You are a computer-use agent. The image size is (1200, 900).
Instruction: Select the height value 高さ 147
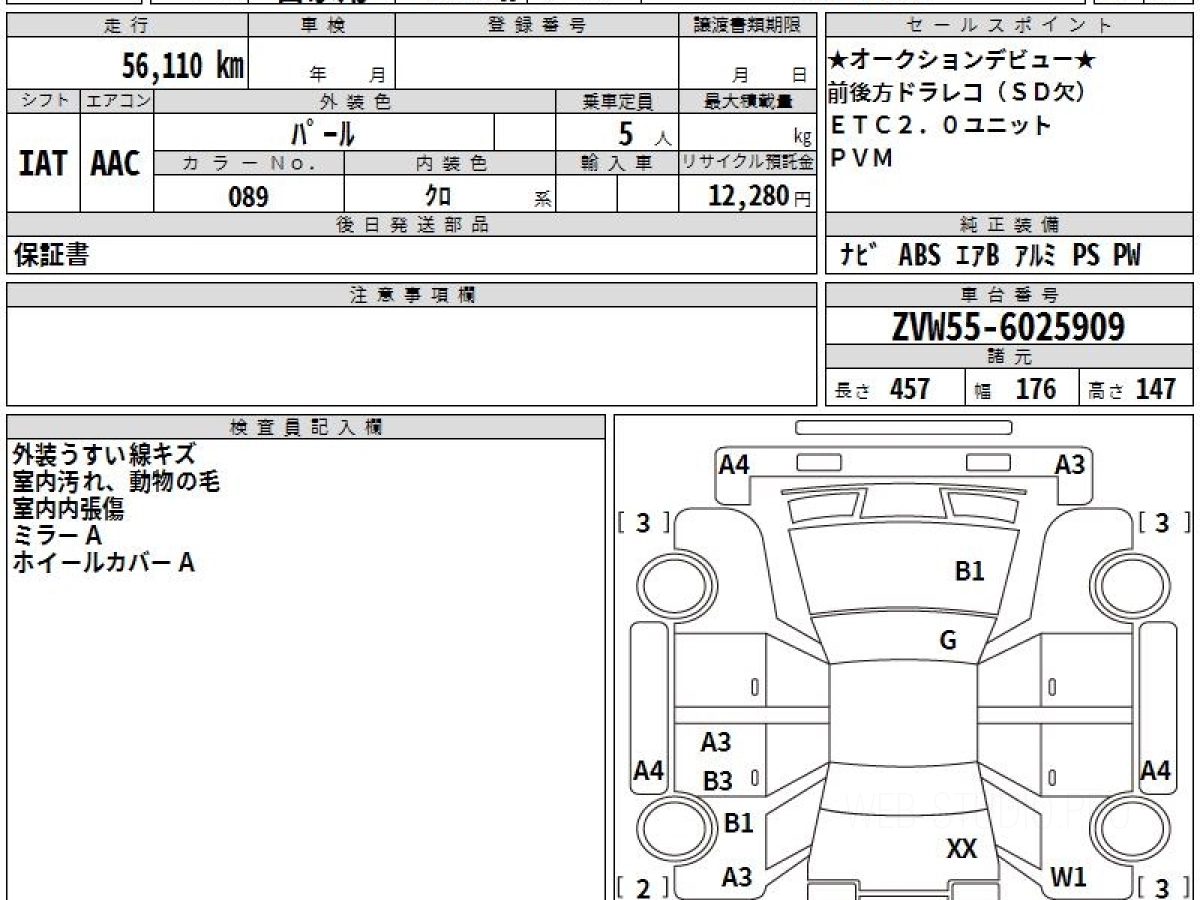point(1133,389)
